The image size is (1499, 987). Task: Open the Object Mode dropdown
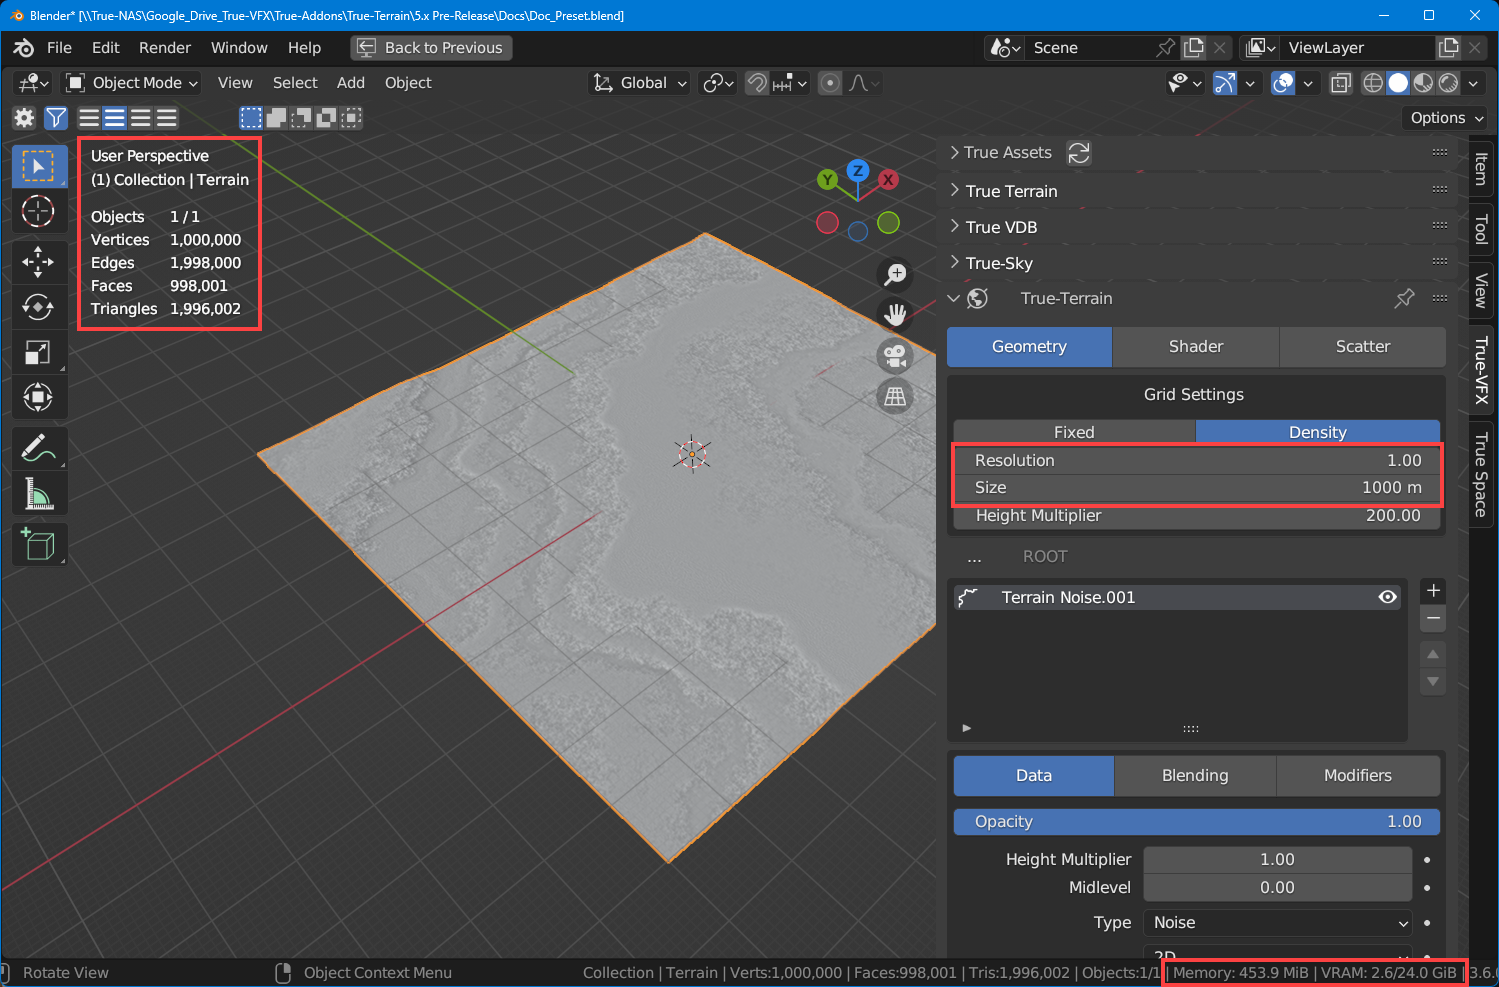132,83
